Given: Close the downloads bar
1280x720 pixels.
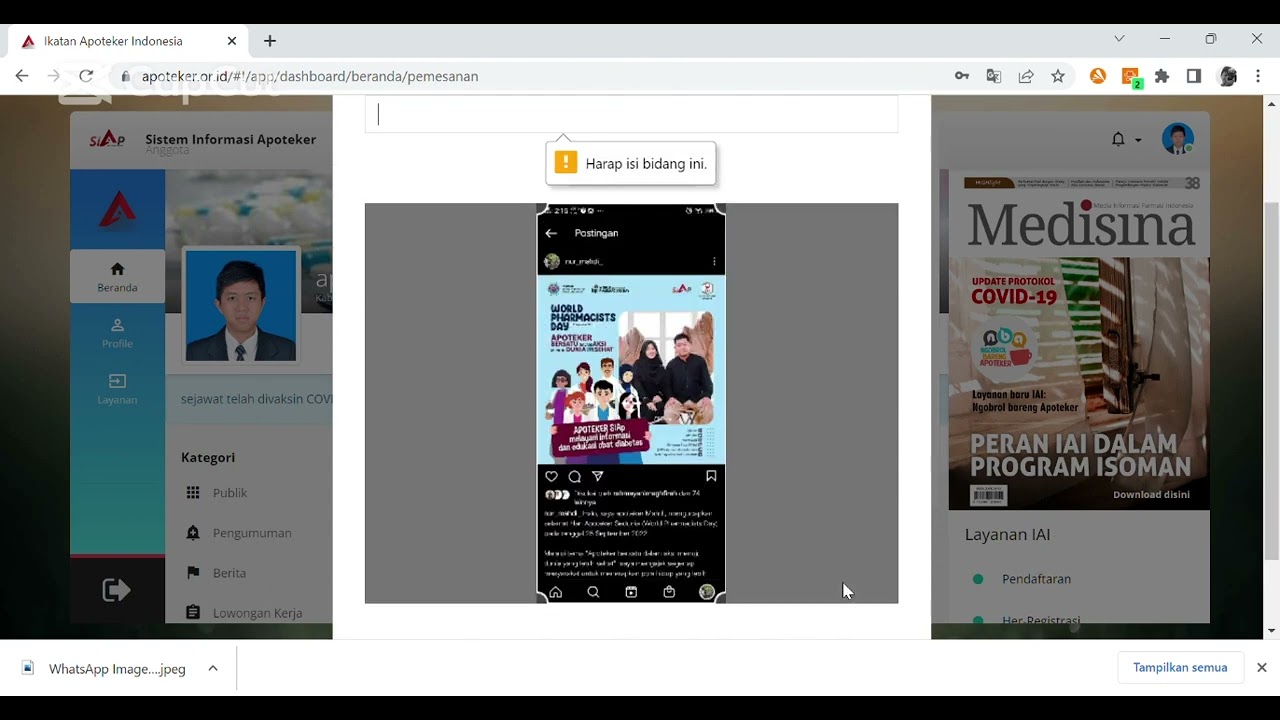Looking at the screenshot, I should 1262,667.
